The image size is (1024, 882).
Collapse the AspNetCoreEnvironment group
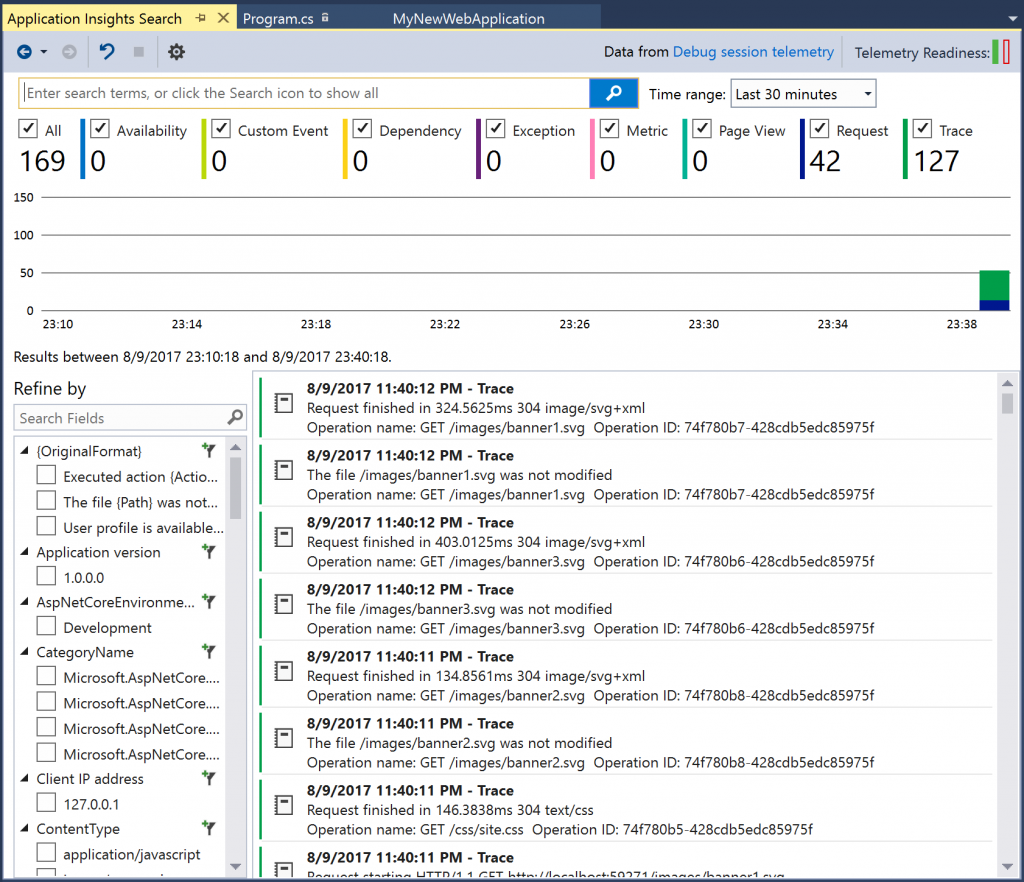[25, 601]
